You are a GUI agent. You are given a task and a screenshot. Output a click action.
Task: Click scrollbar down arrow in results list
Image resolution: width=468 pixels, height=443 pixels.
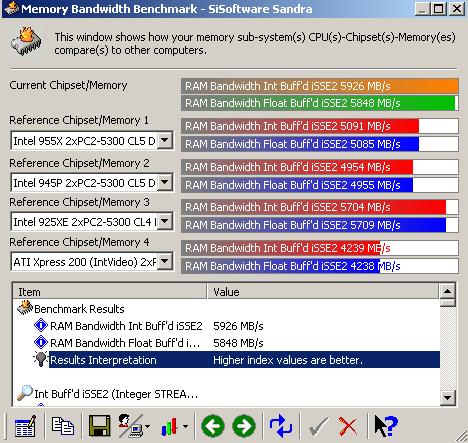pyautogui.click(x=447, y=397)
